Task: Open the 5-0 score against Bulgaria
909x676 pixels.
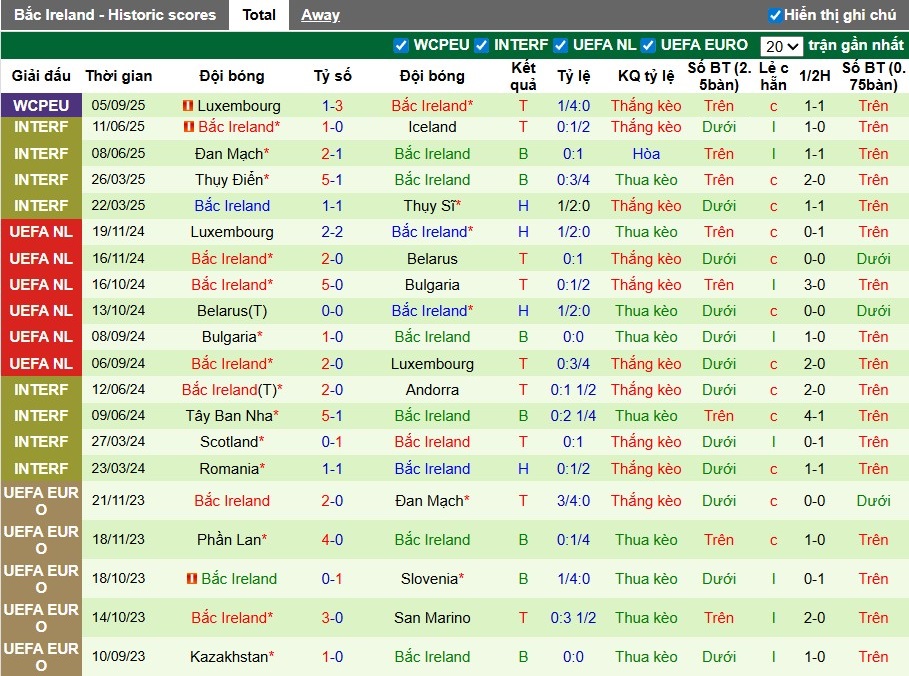Action: 332,285
